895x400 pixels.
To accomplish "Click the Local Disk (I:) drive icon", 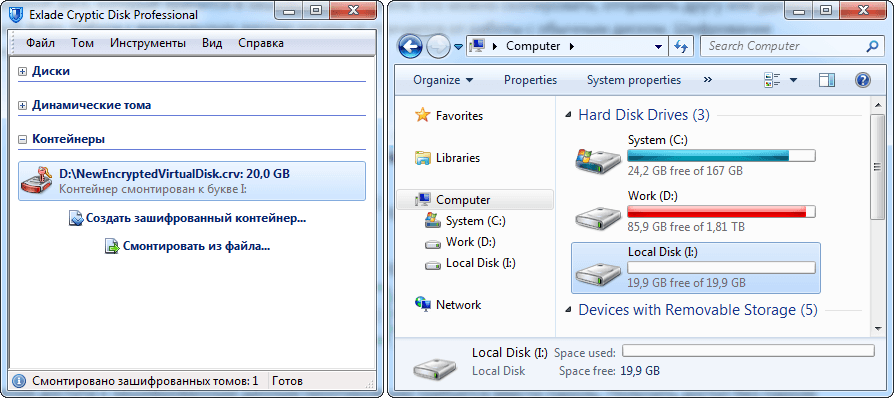I will tap(598, 273).
